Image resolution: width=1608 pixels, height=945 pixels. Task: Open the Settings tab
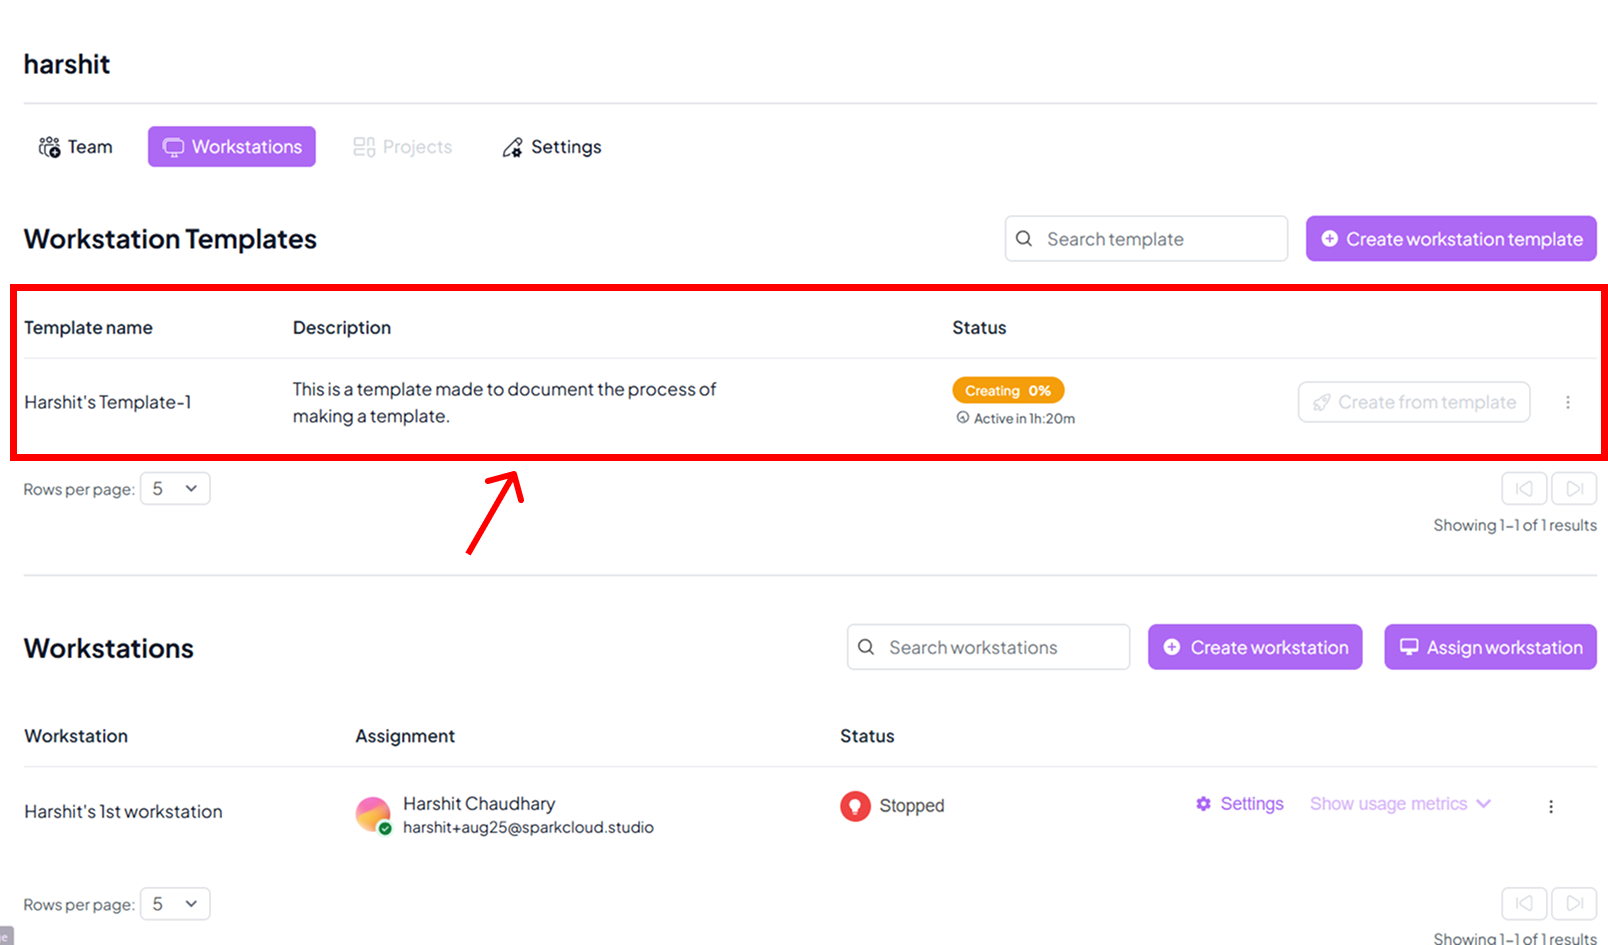pyautogui.click(x=552, y=147)
